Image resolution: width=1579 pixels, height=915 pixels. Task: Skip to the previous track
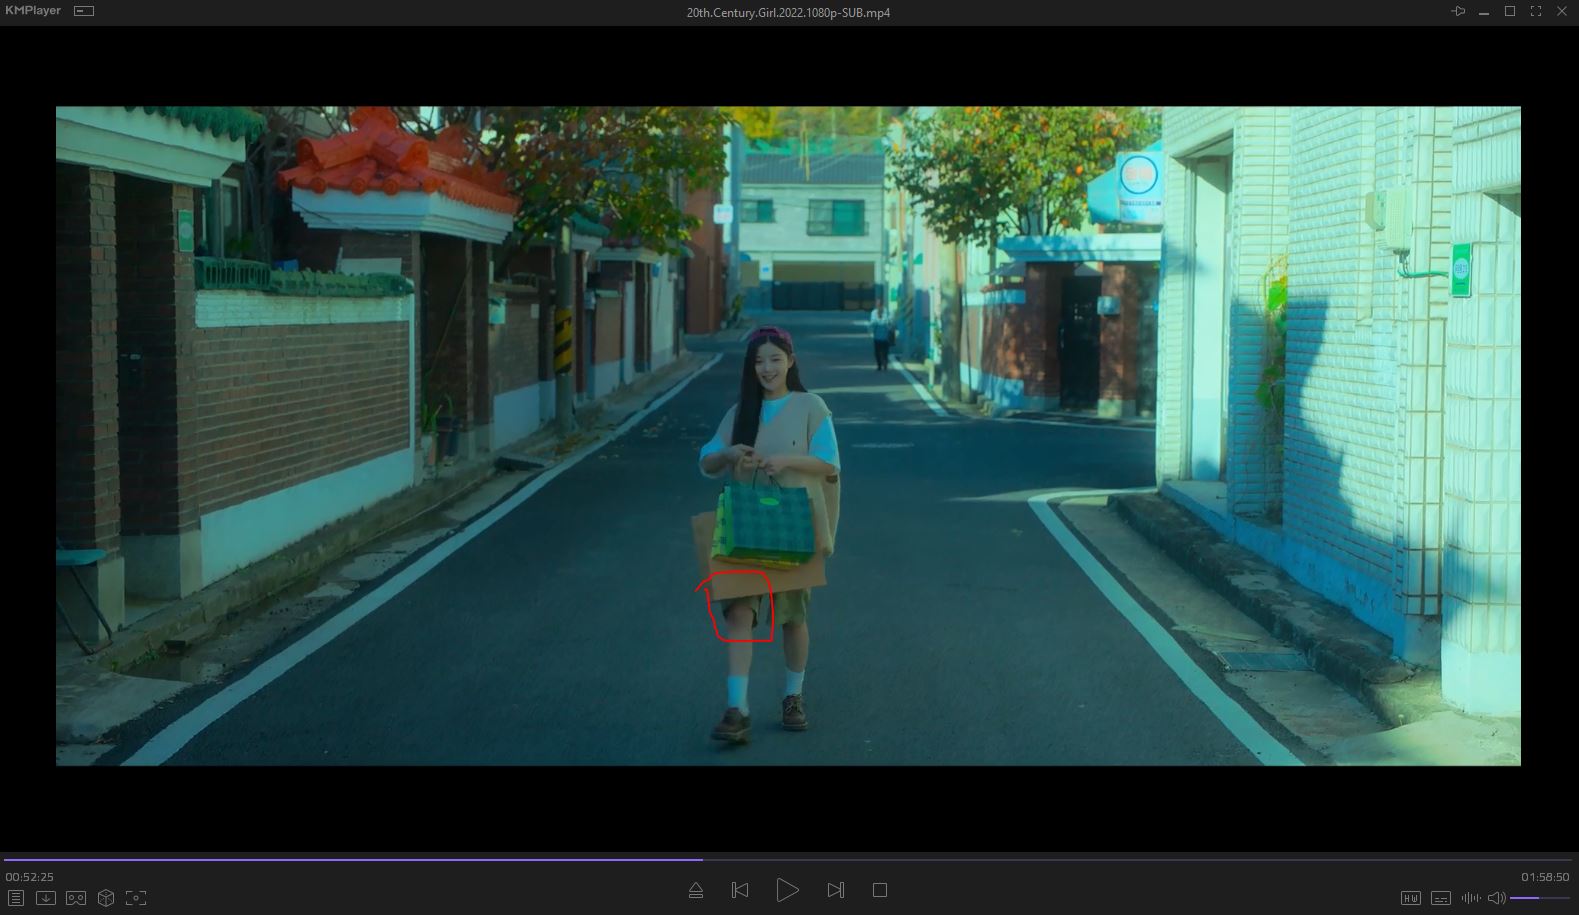coord(740,890)
